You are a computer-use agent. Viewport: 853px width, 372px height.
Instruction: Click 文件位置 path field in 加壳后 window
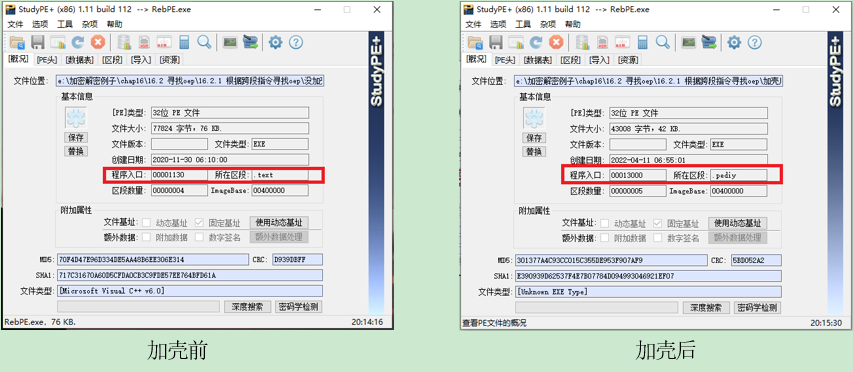point(649,82)
